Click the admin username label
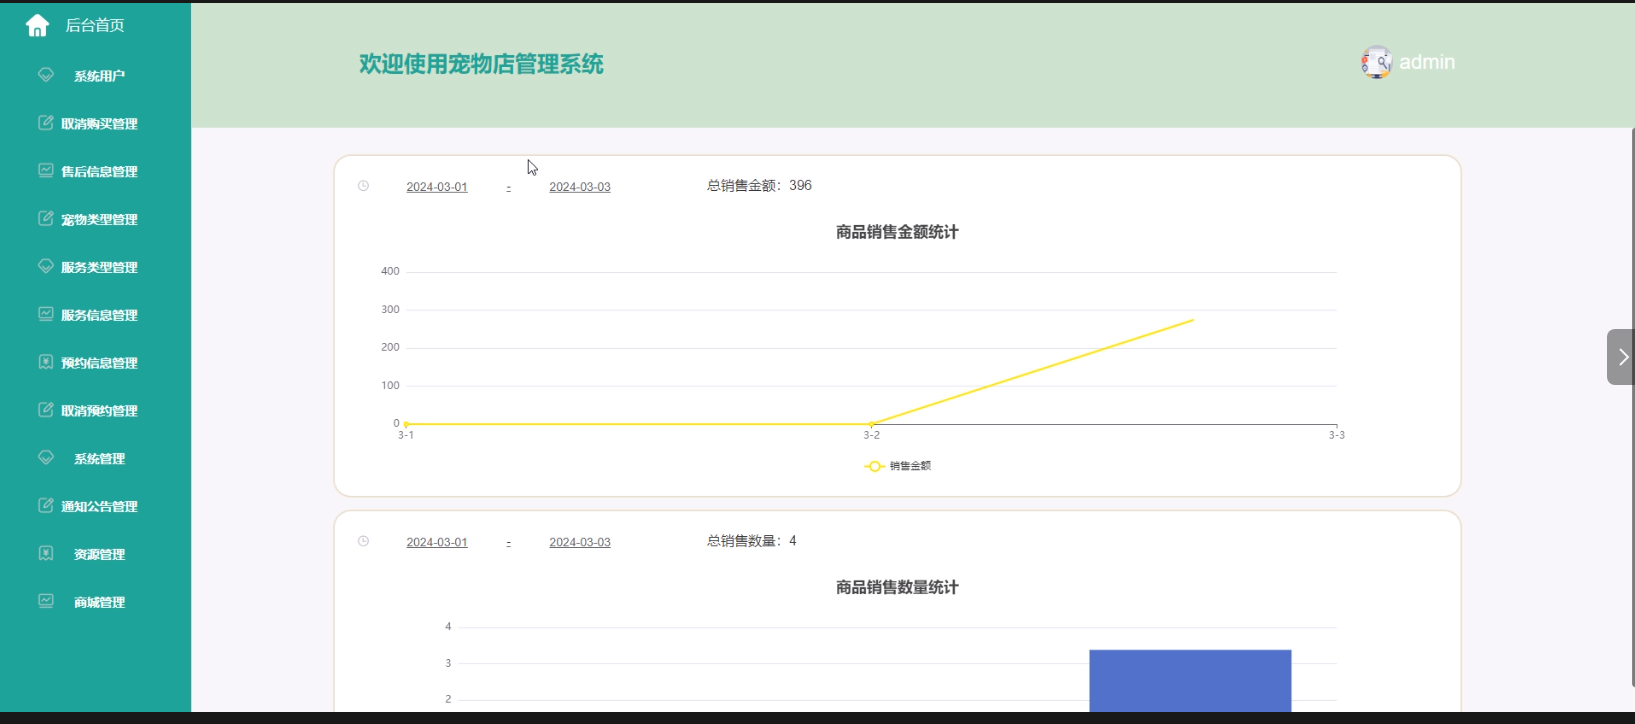The image size is (1635, 724). point(1427,62)
